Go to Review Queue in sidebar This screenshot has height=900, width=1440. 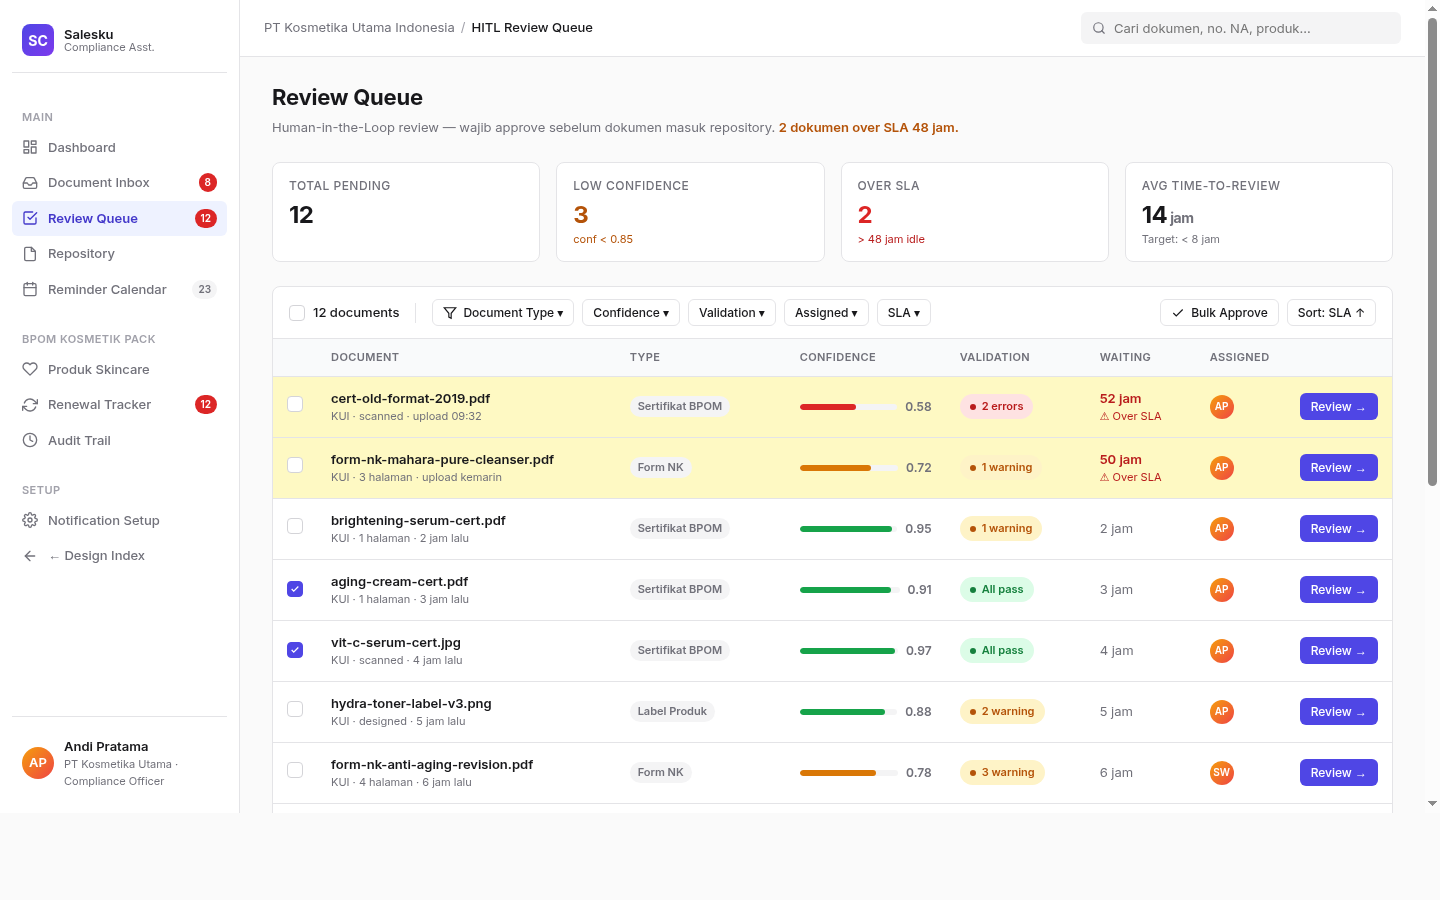(x=119, y=218)
